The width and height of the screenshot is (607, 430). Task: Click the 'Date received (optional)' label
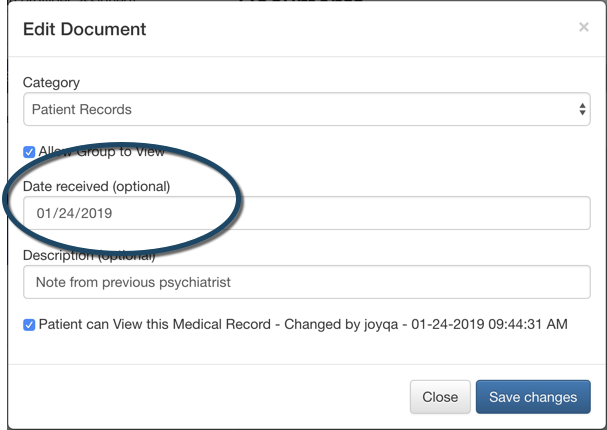coord(96,186)
